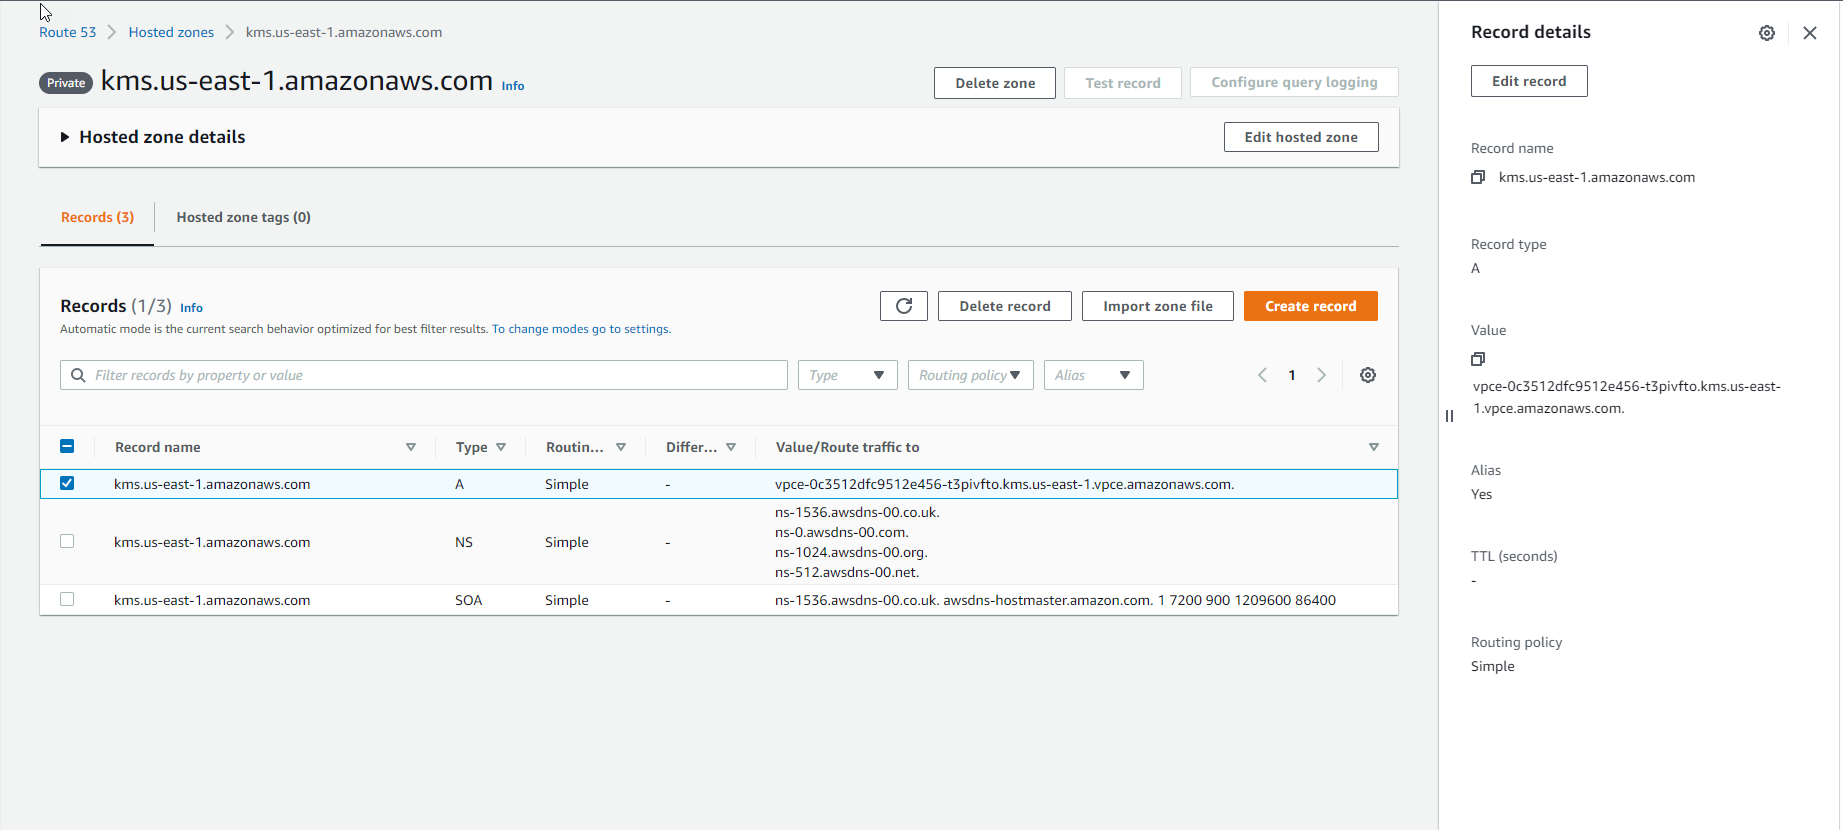Expand Hosted zone details section
The image size is (1843, 830).
point(65,137)
